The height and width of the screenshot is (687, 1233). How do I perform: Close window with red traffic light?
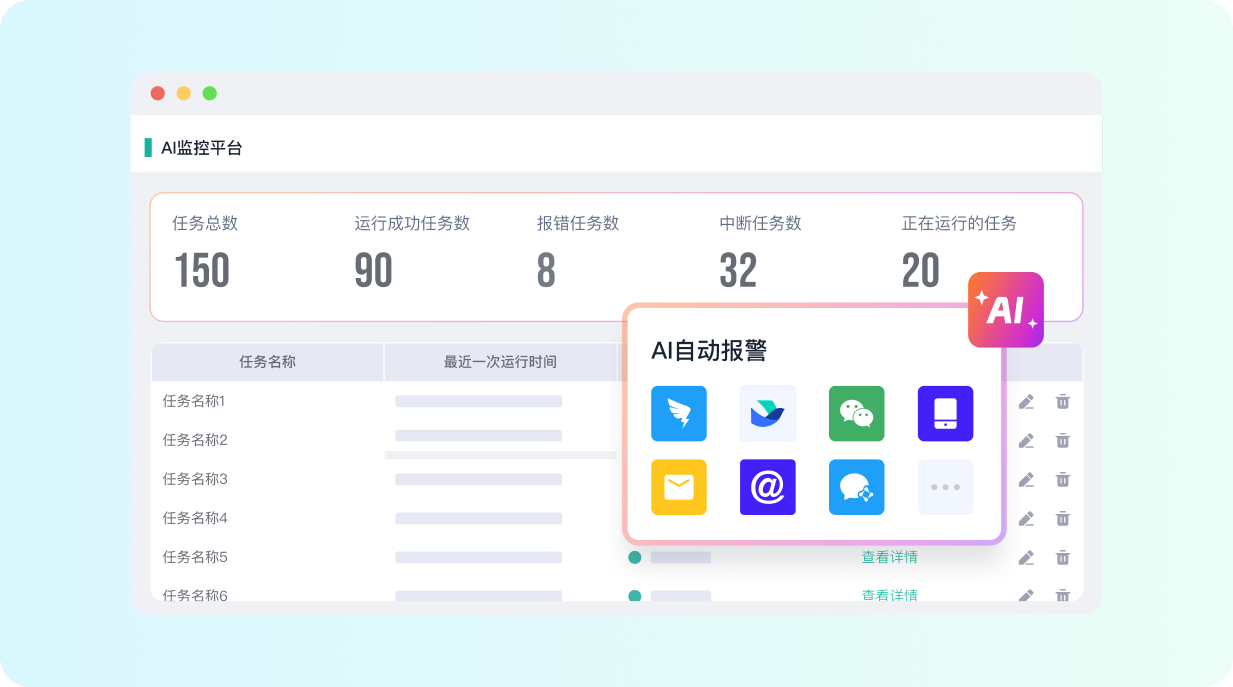click(x=158, y=93)
